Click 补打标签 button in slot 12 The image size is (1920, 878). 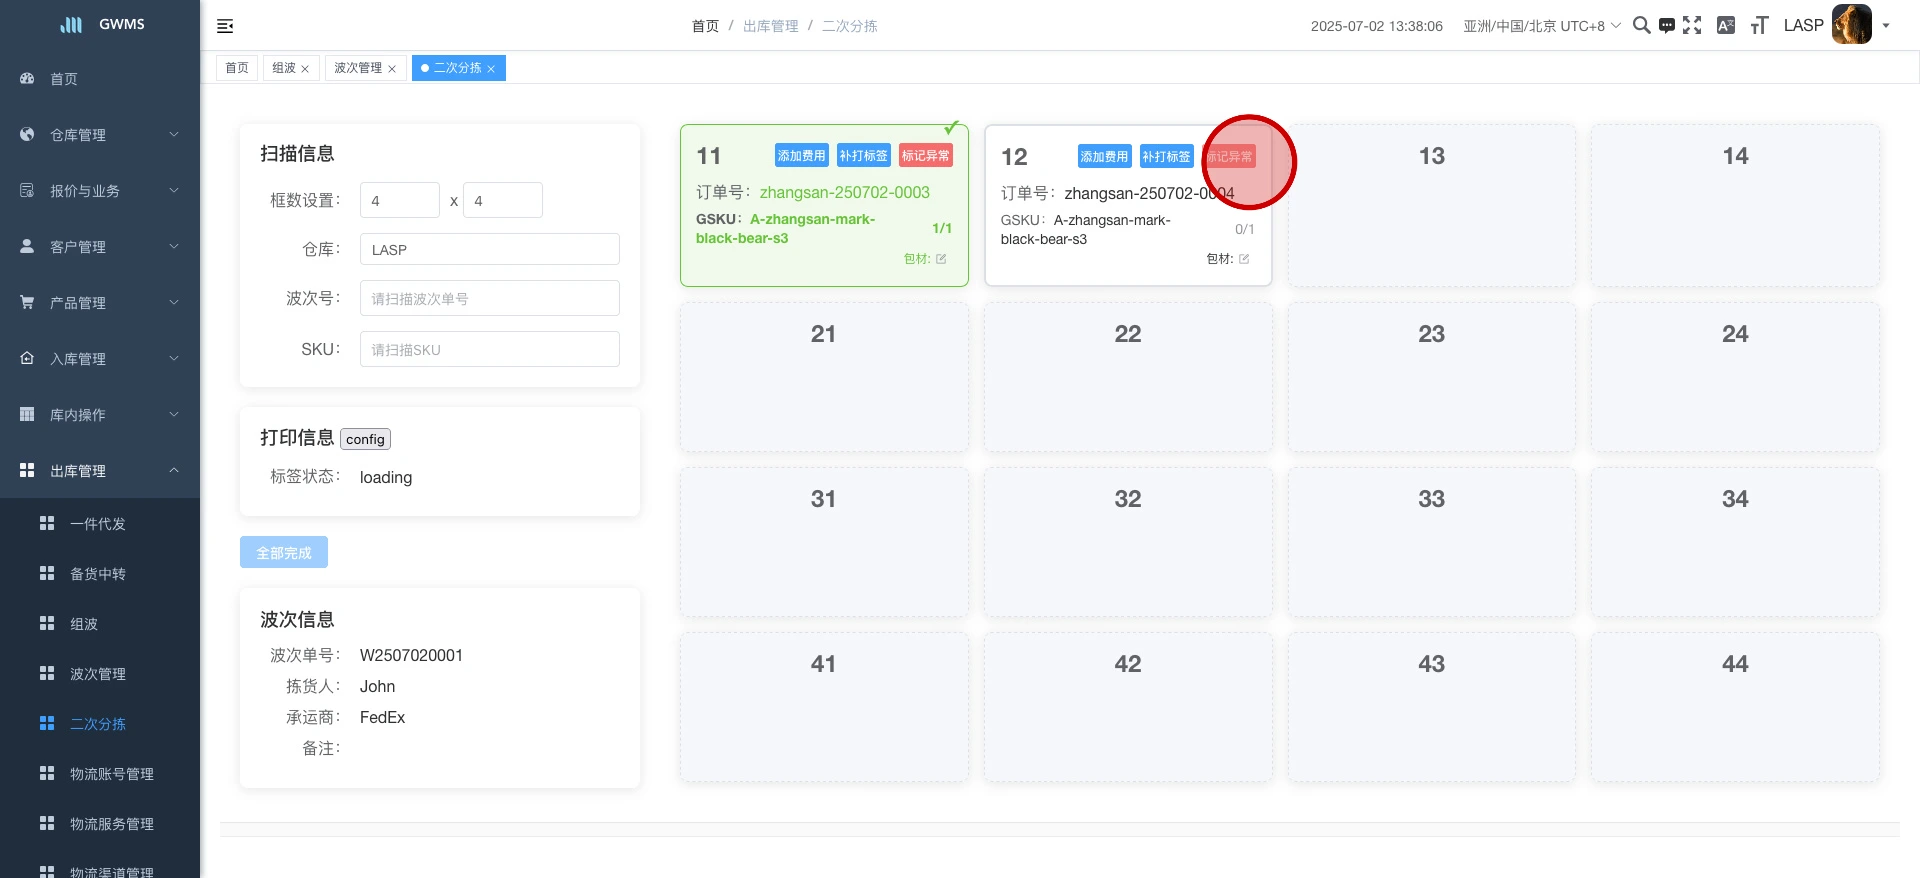1166,157
